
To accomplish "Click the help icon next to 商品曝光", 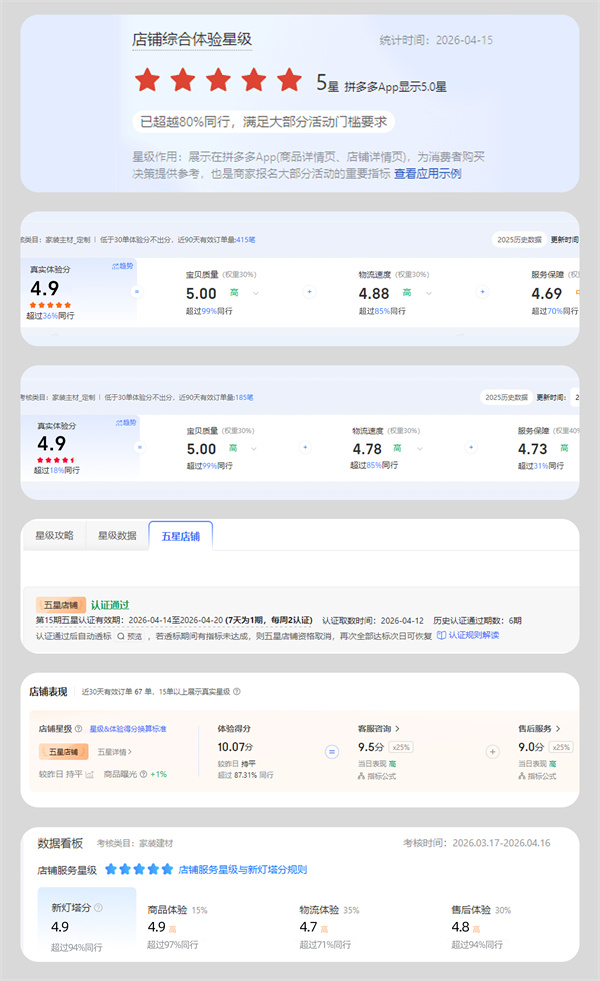I will (x=143, y=774).
